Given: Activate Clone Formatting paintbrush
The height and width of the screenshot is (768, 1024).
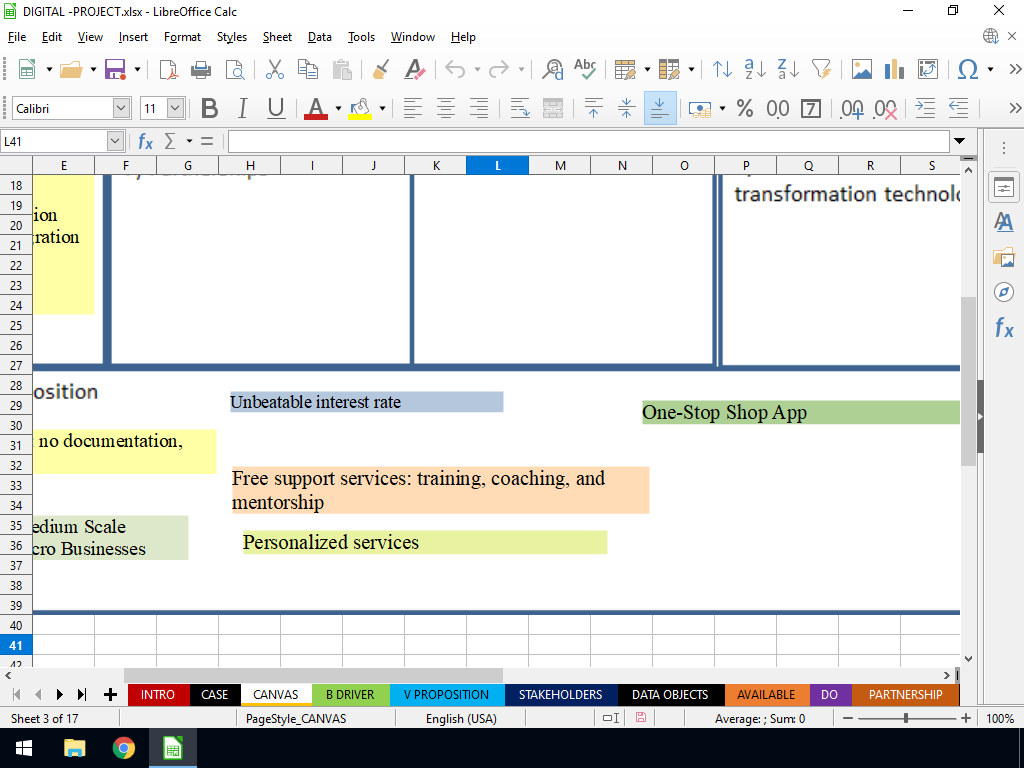Looking at the screenshot, I should point(381,69).
